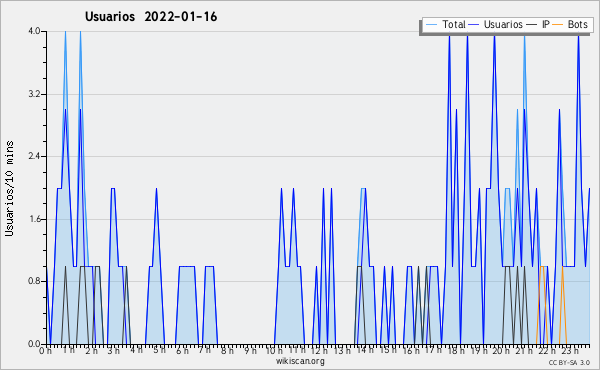Click the light blue Total legend line
600x370 pixels.
coord(431,25)
